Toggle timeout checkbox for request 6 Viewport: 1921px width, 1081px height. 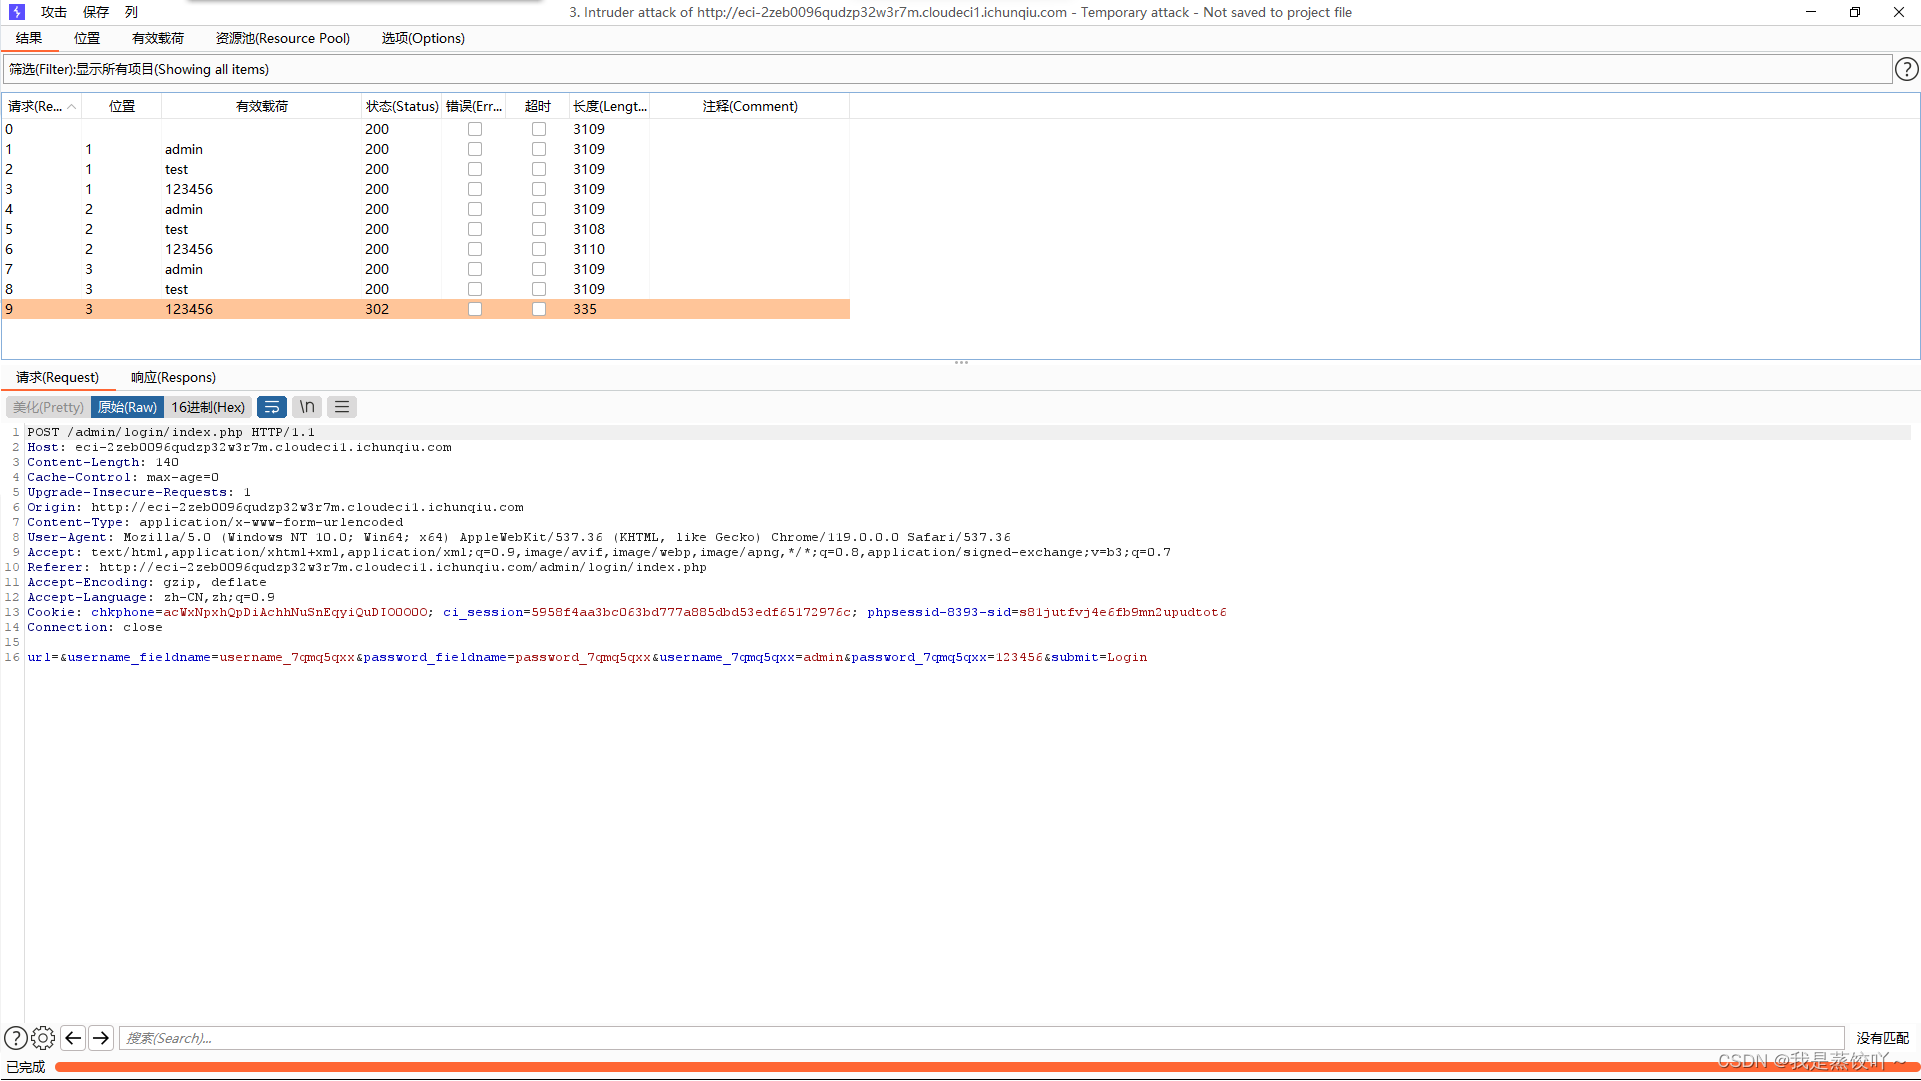539,249
